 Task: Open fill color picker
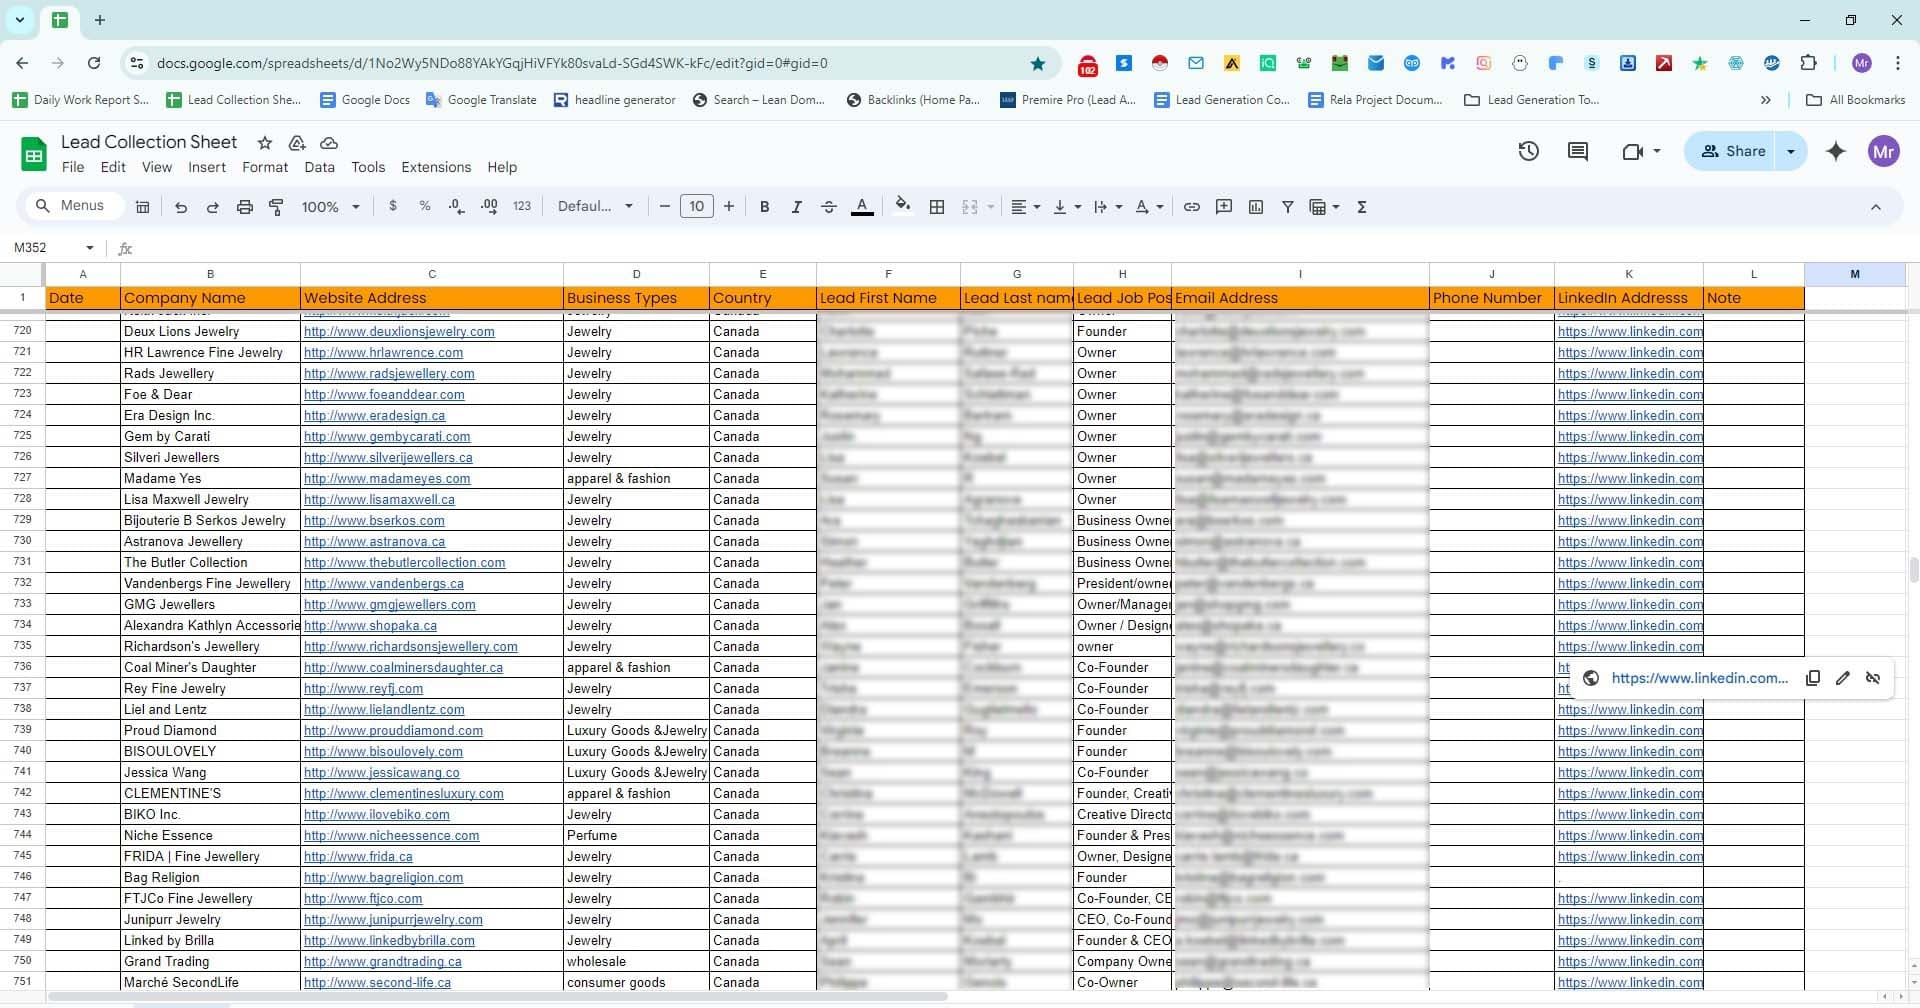pyautogui.click(x=903, y=206)
